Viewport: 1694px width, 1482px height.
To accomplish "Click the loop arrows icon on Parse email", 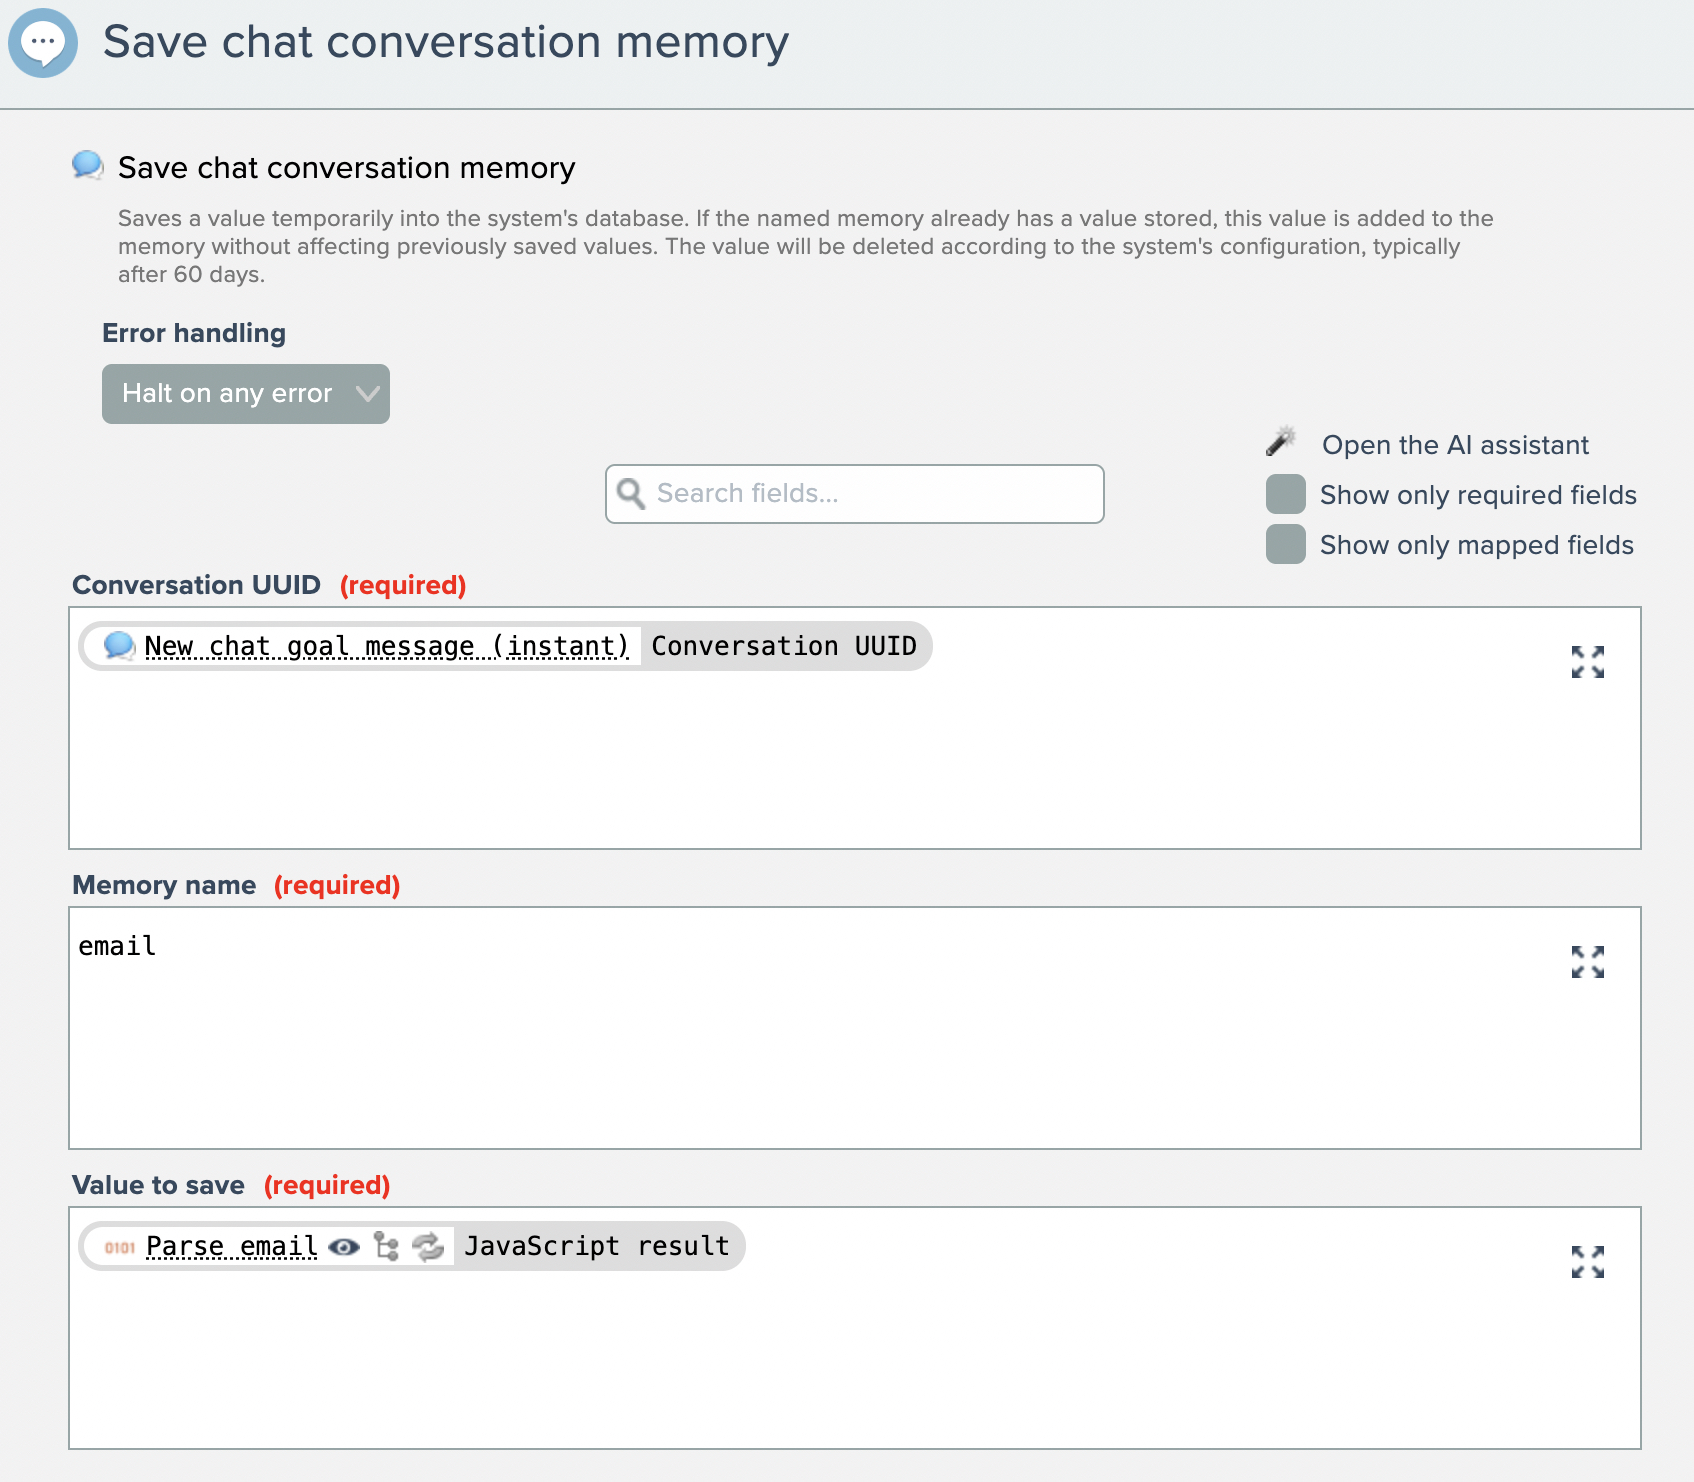I will (428, 1247).
